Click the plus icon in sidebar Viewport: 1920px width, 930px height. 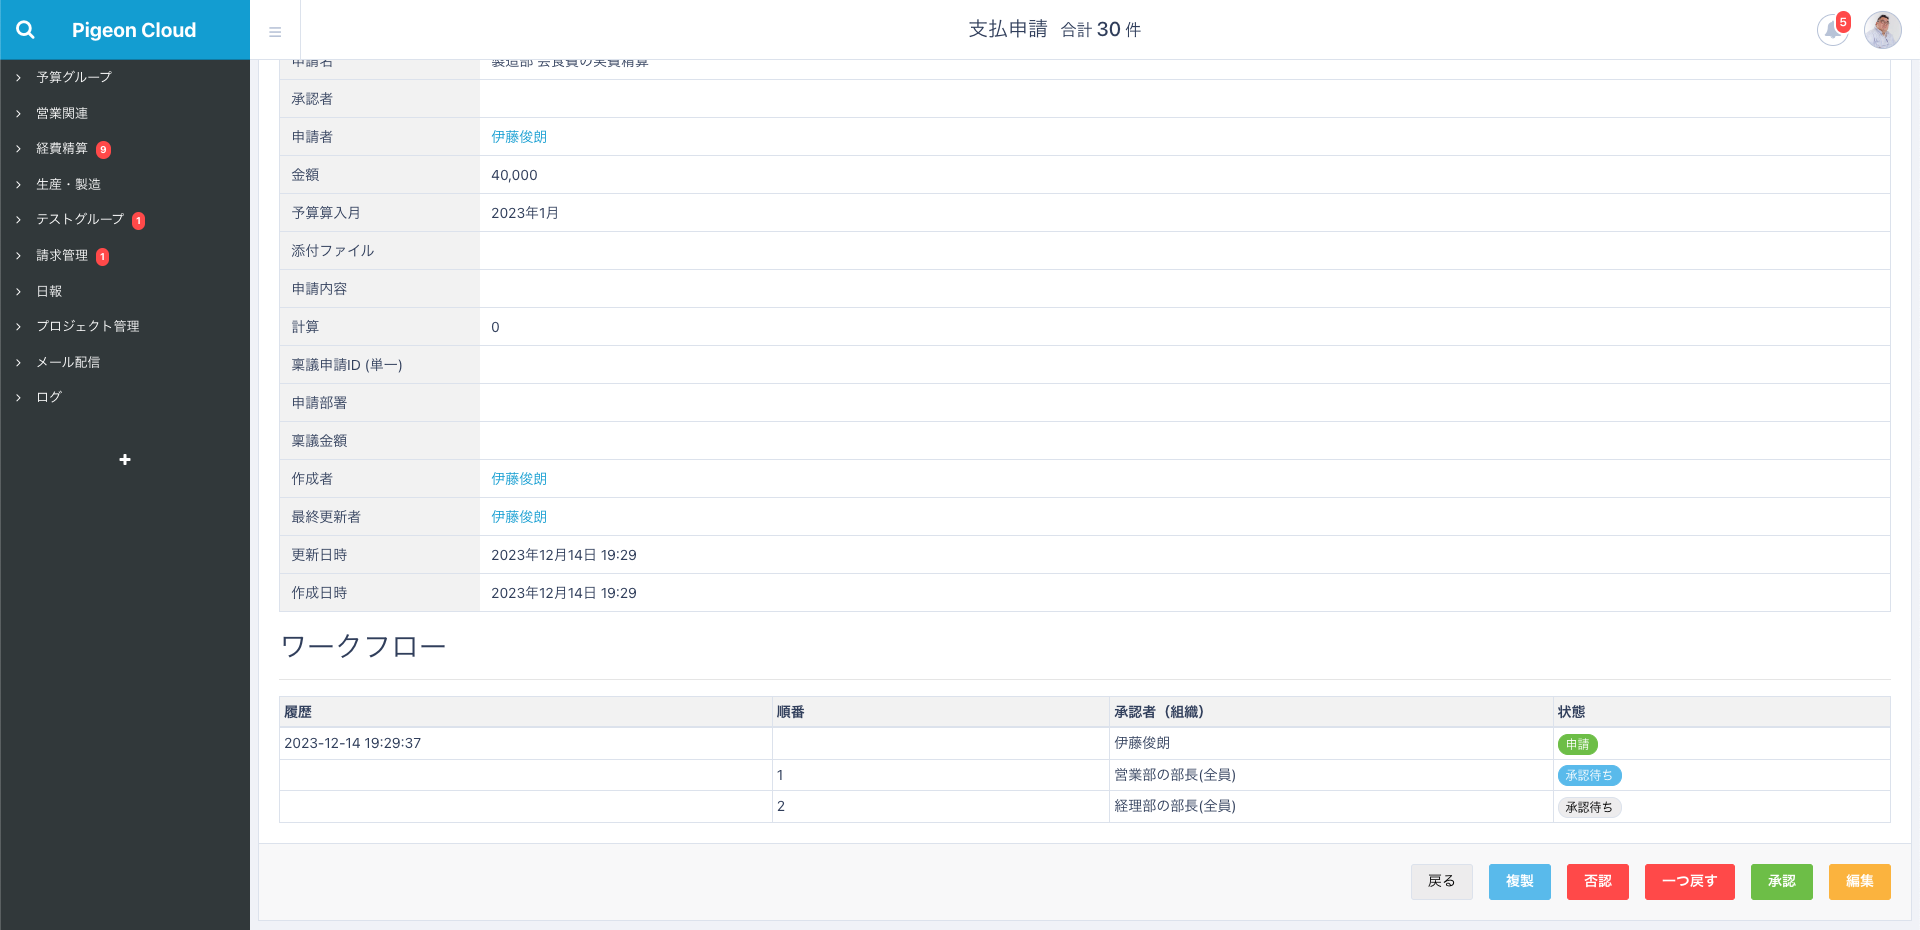pyautogui.click(x=125, y=460)
